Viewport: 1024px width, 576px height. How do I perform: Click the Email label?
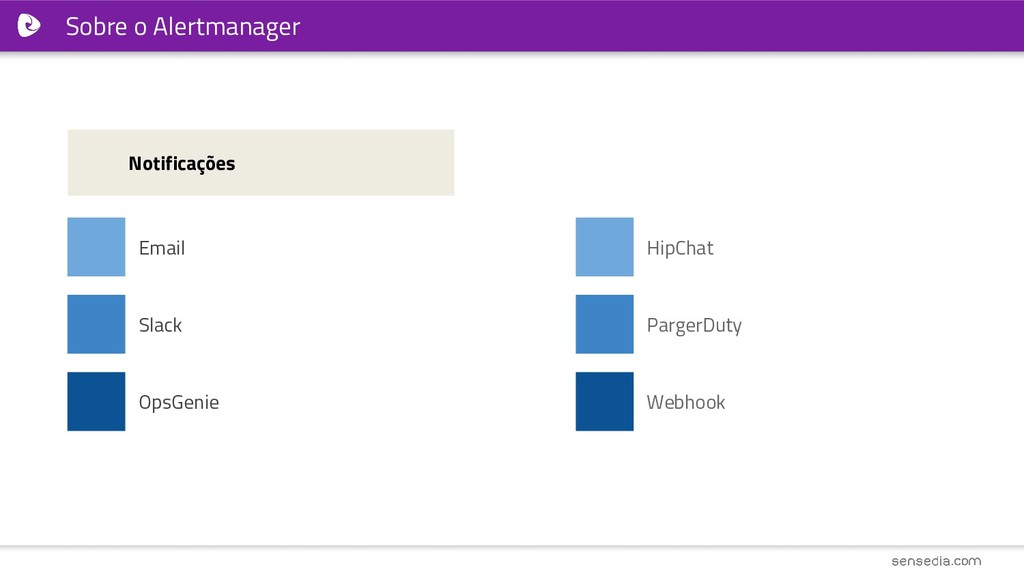coord(162,248)
